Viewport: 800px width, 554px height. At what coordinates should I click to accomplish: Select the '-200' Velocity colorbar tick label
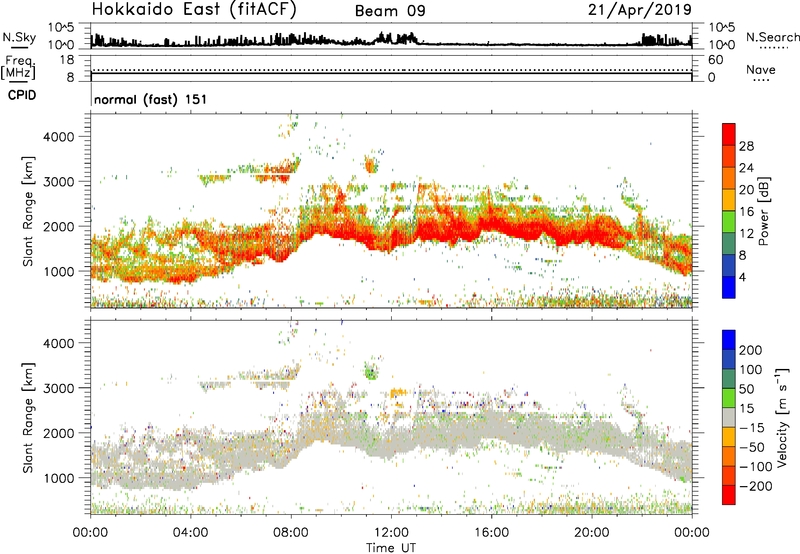click(755, 486)
